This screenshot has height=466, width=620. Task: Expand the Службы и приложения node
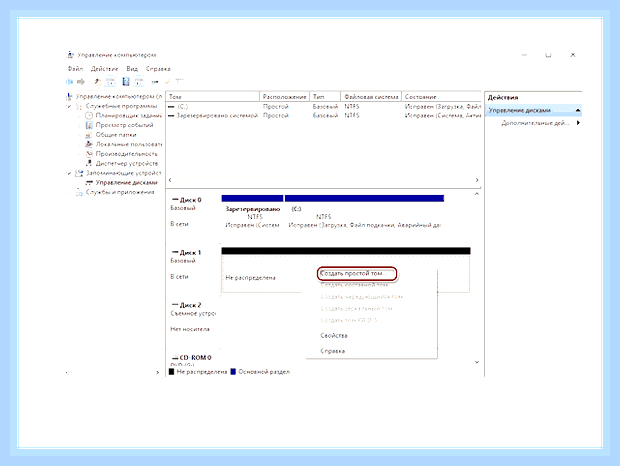point(70,192)
